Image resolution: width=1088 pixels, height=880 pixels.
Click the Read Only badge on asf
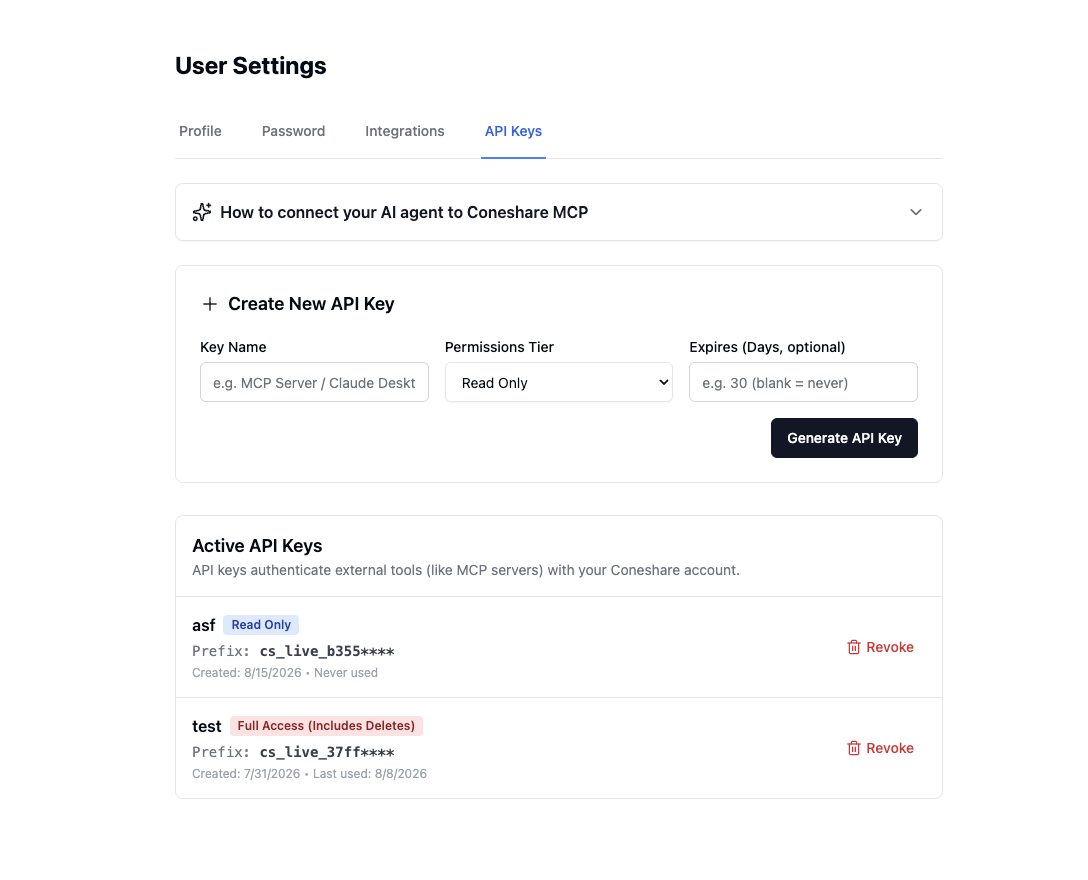[261, 625]
